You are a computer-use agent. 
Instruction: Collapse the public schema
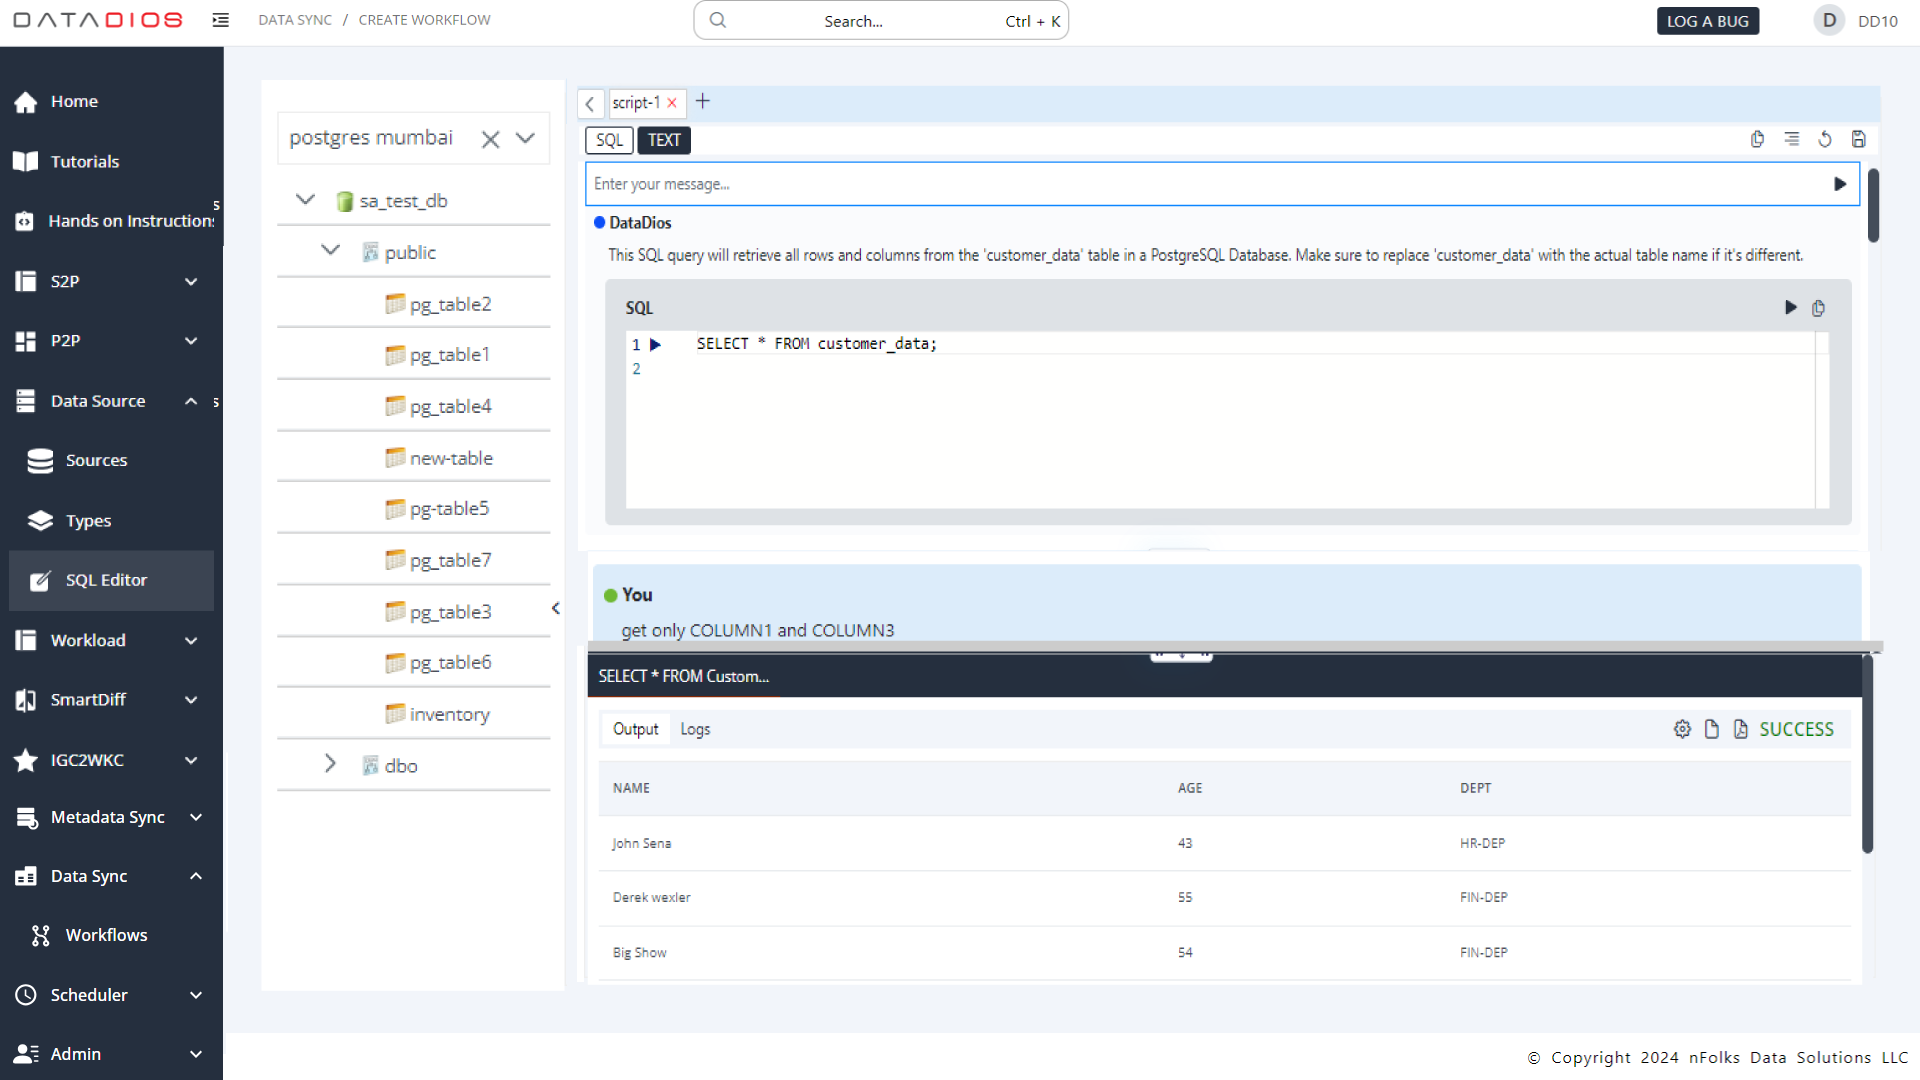[331, 250]
